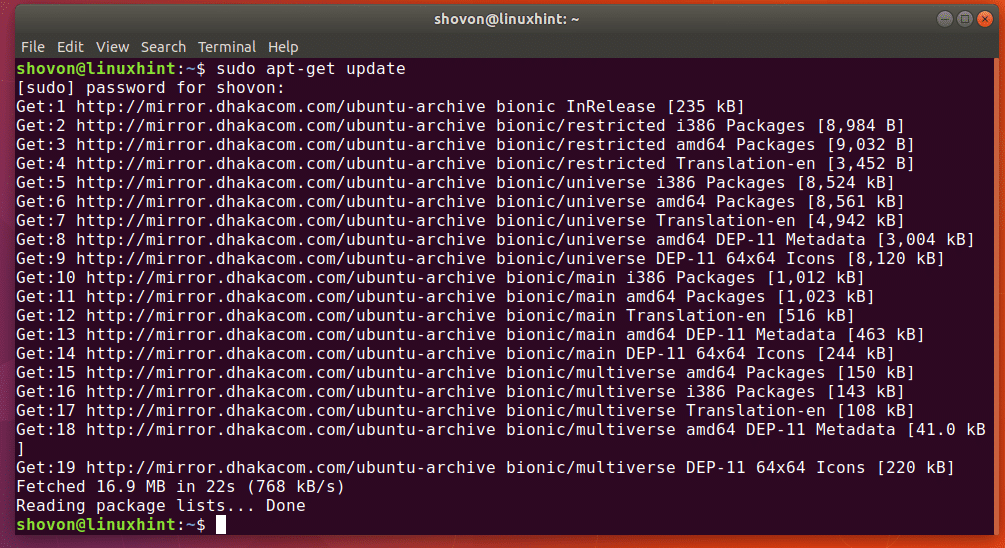Click the Get:1 bionic InRelease line
Screen dimensions: 1005x548
(380, 106)
